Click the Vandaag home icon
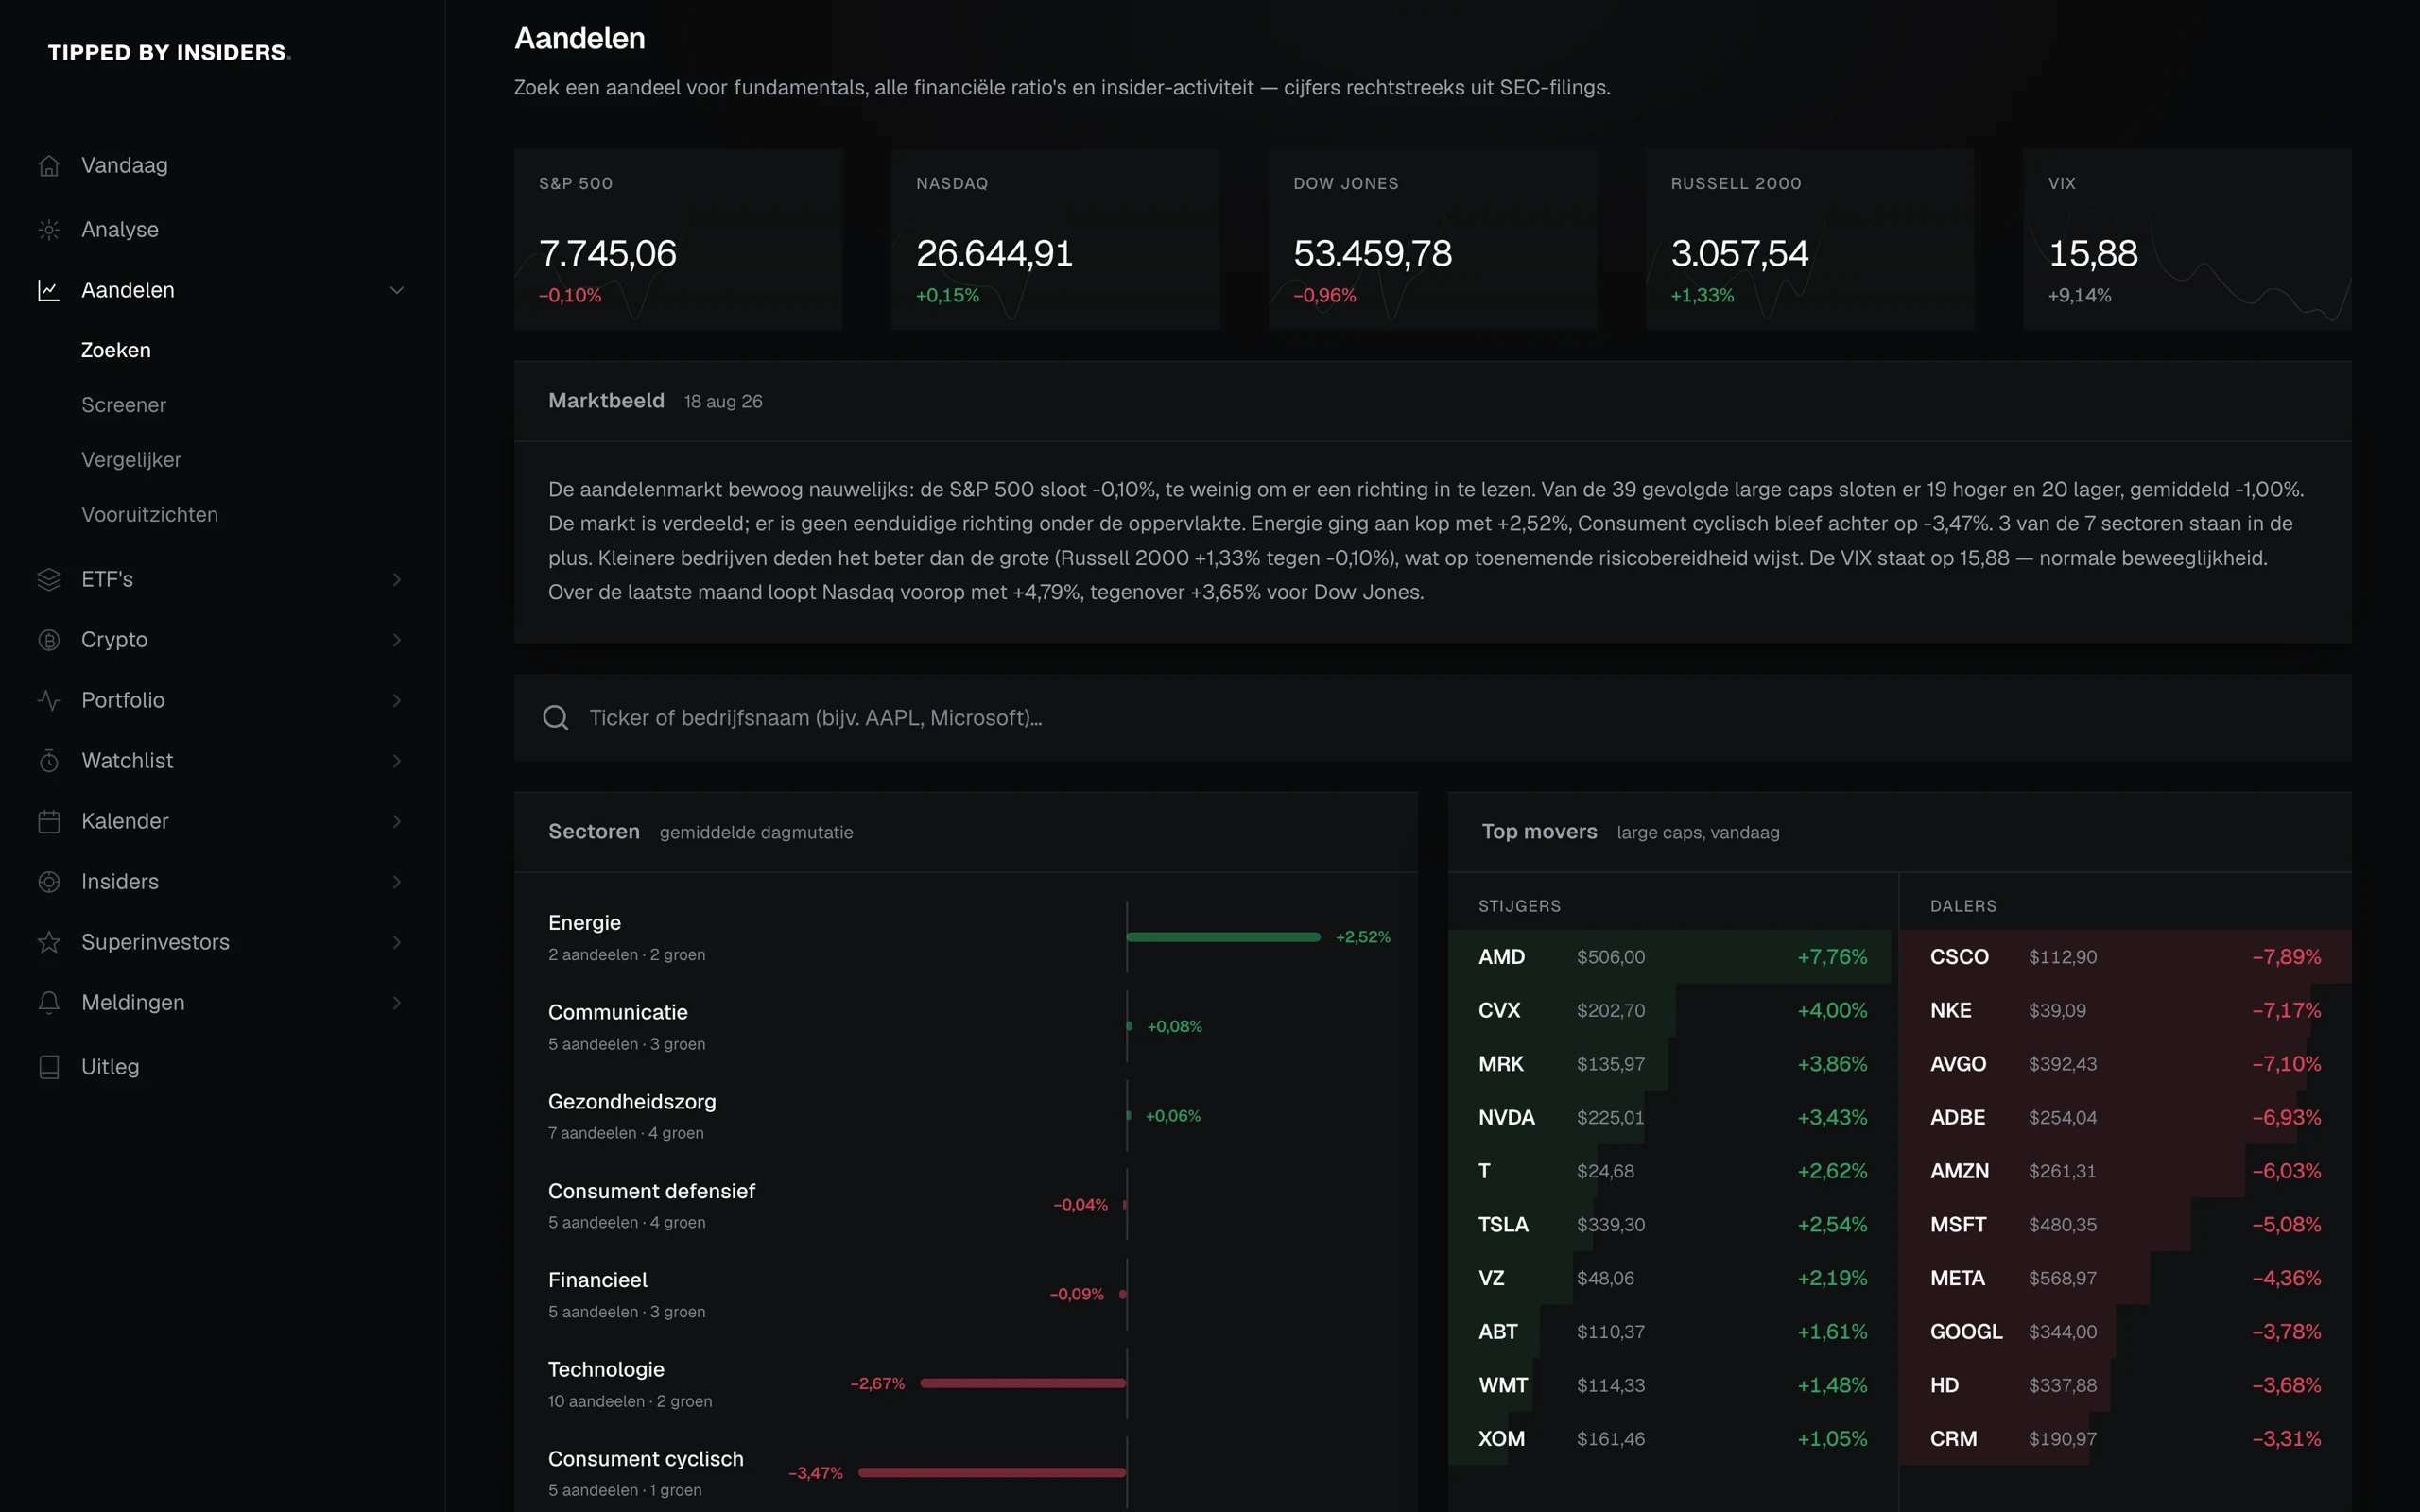The width and height of the screenshot is (2420, 1512). [x=49, y=166]
